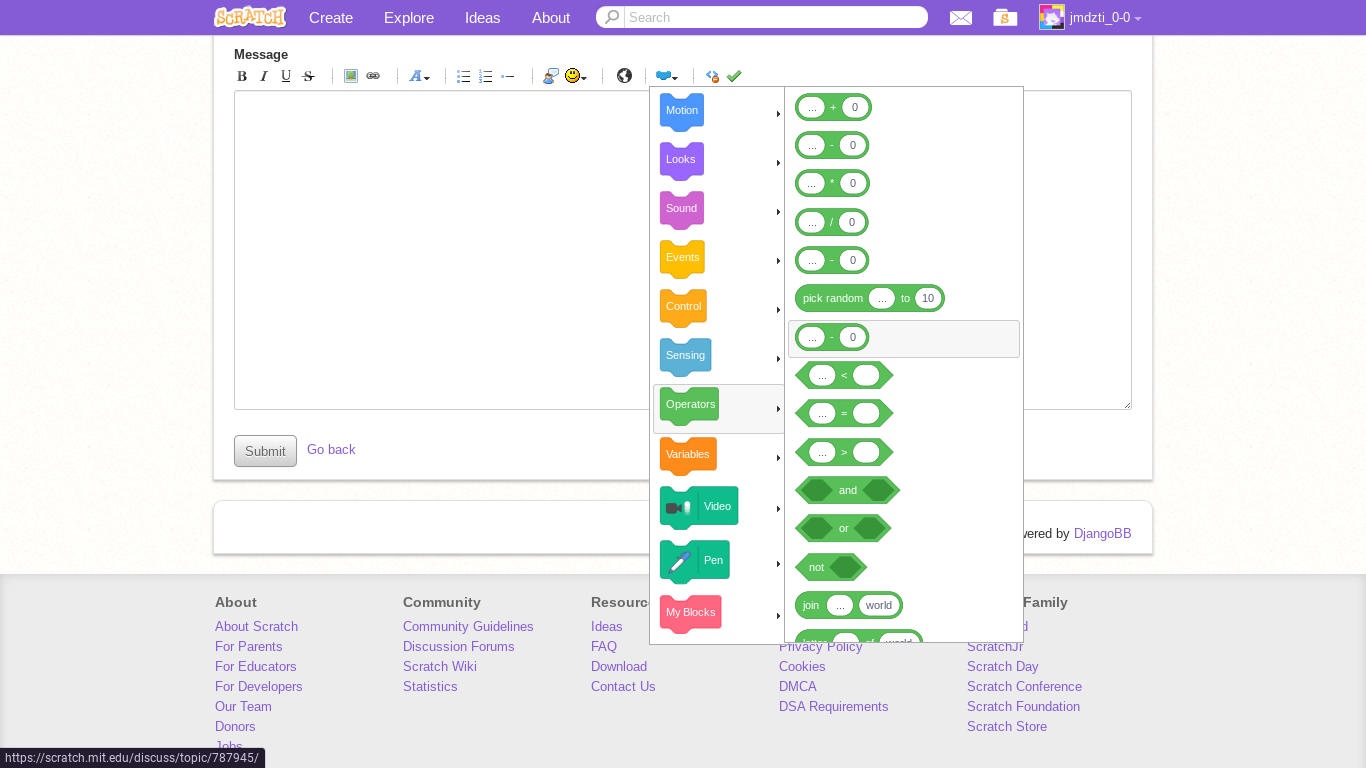Screen dimensions: 1366x768
Task: Apply strikethrough formatting
Action: click(x=308, y=76)
